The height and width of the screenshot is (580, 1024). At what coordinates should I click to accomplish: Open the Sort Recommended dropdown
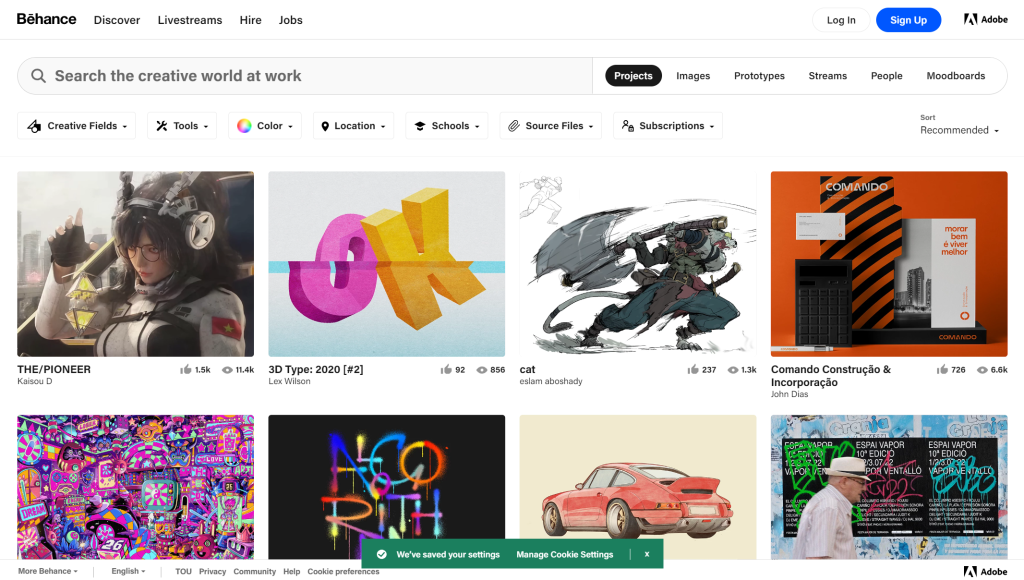[958, 130]
